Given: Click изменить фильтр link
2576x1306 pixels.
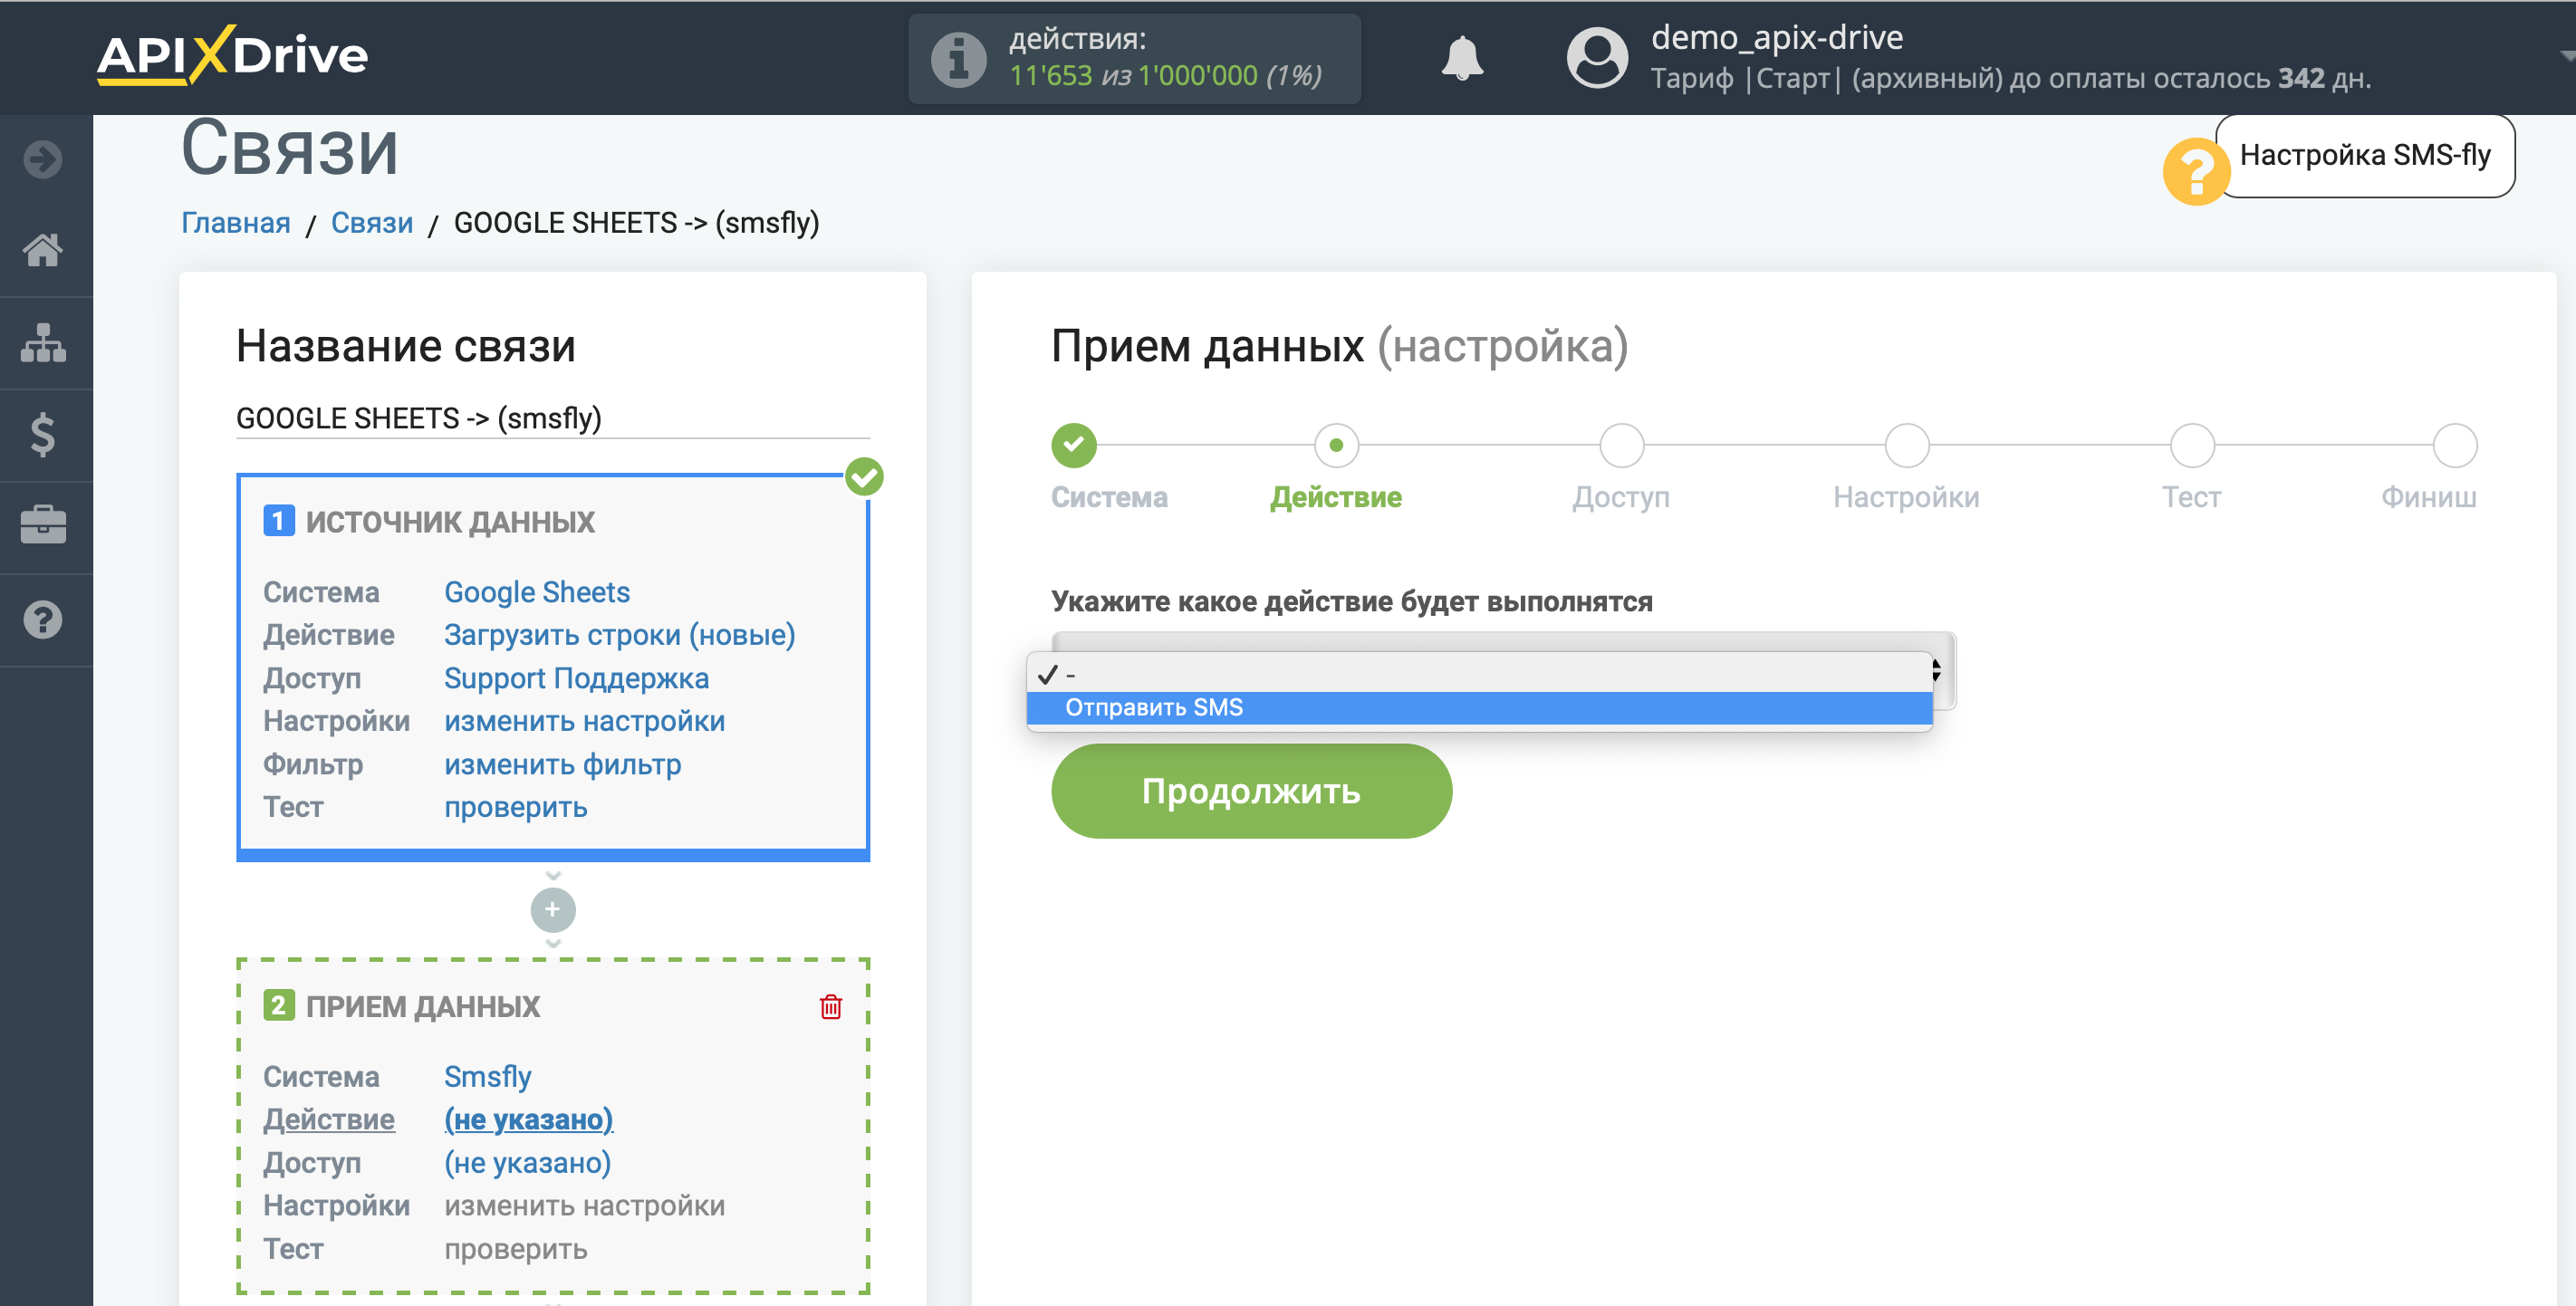Looking at the screenshot, I should point(563,764).
